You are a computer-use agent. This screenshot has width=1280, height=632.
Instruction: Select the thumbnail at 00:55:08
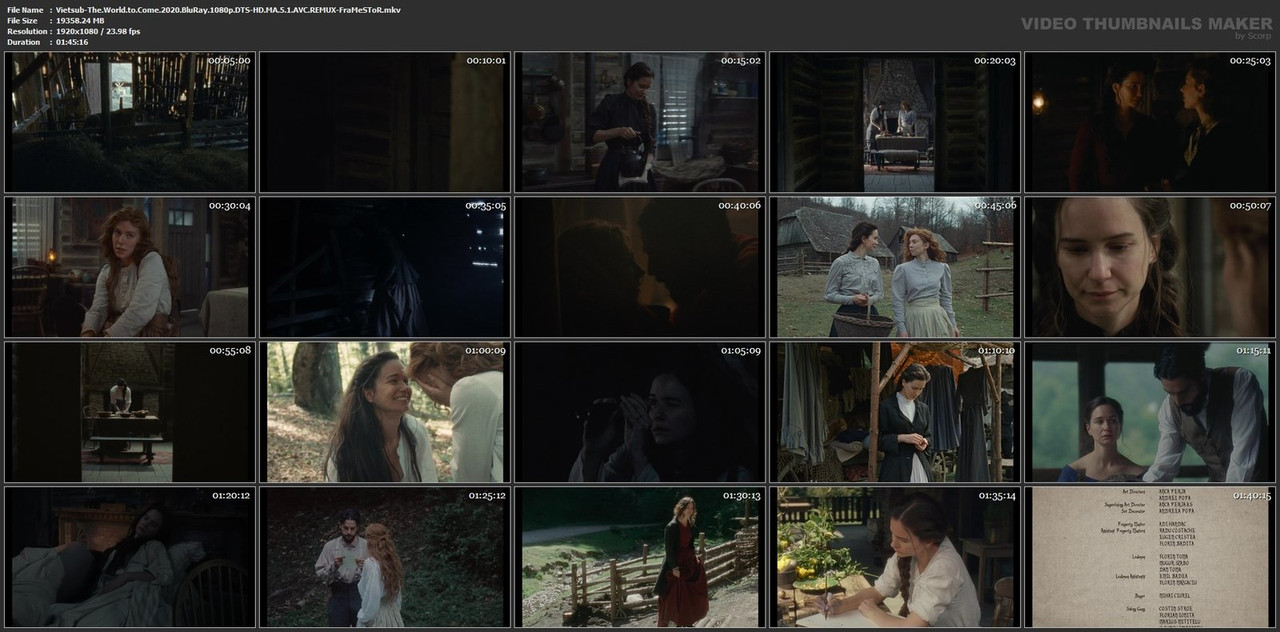pyautogui.click(x=130, y=412)
